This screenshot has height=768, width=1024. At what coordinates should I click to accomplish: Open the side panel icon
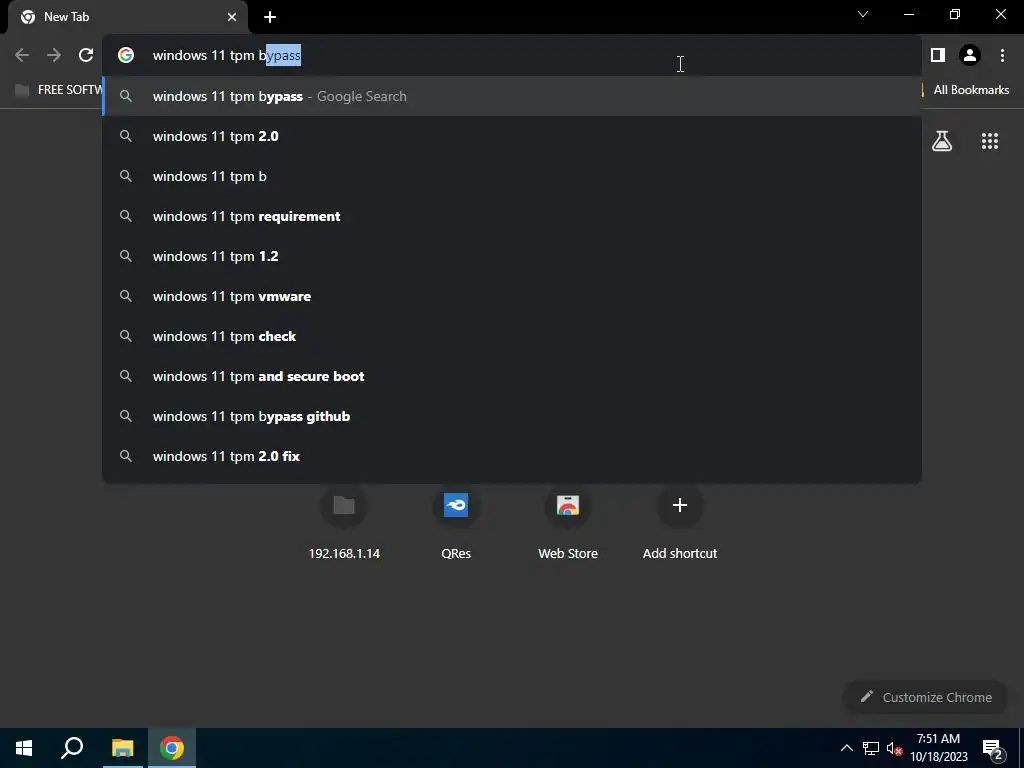click(x=938, y=55)
